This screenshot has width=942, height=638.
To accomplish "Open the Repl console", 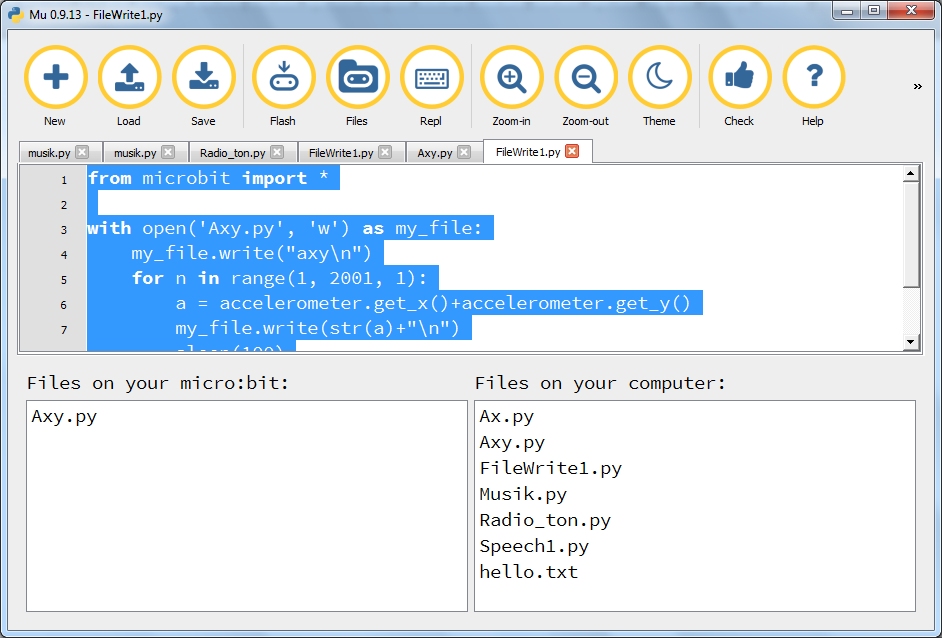I will click(x=431, y=78).
